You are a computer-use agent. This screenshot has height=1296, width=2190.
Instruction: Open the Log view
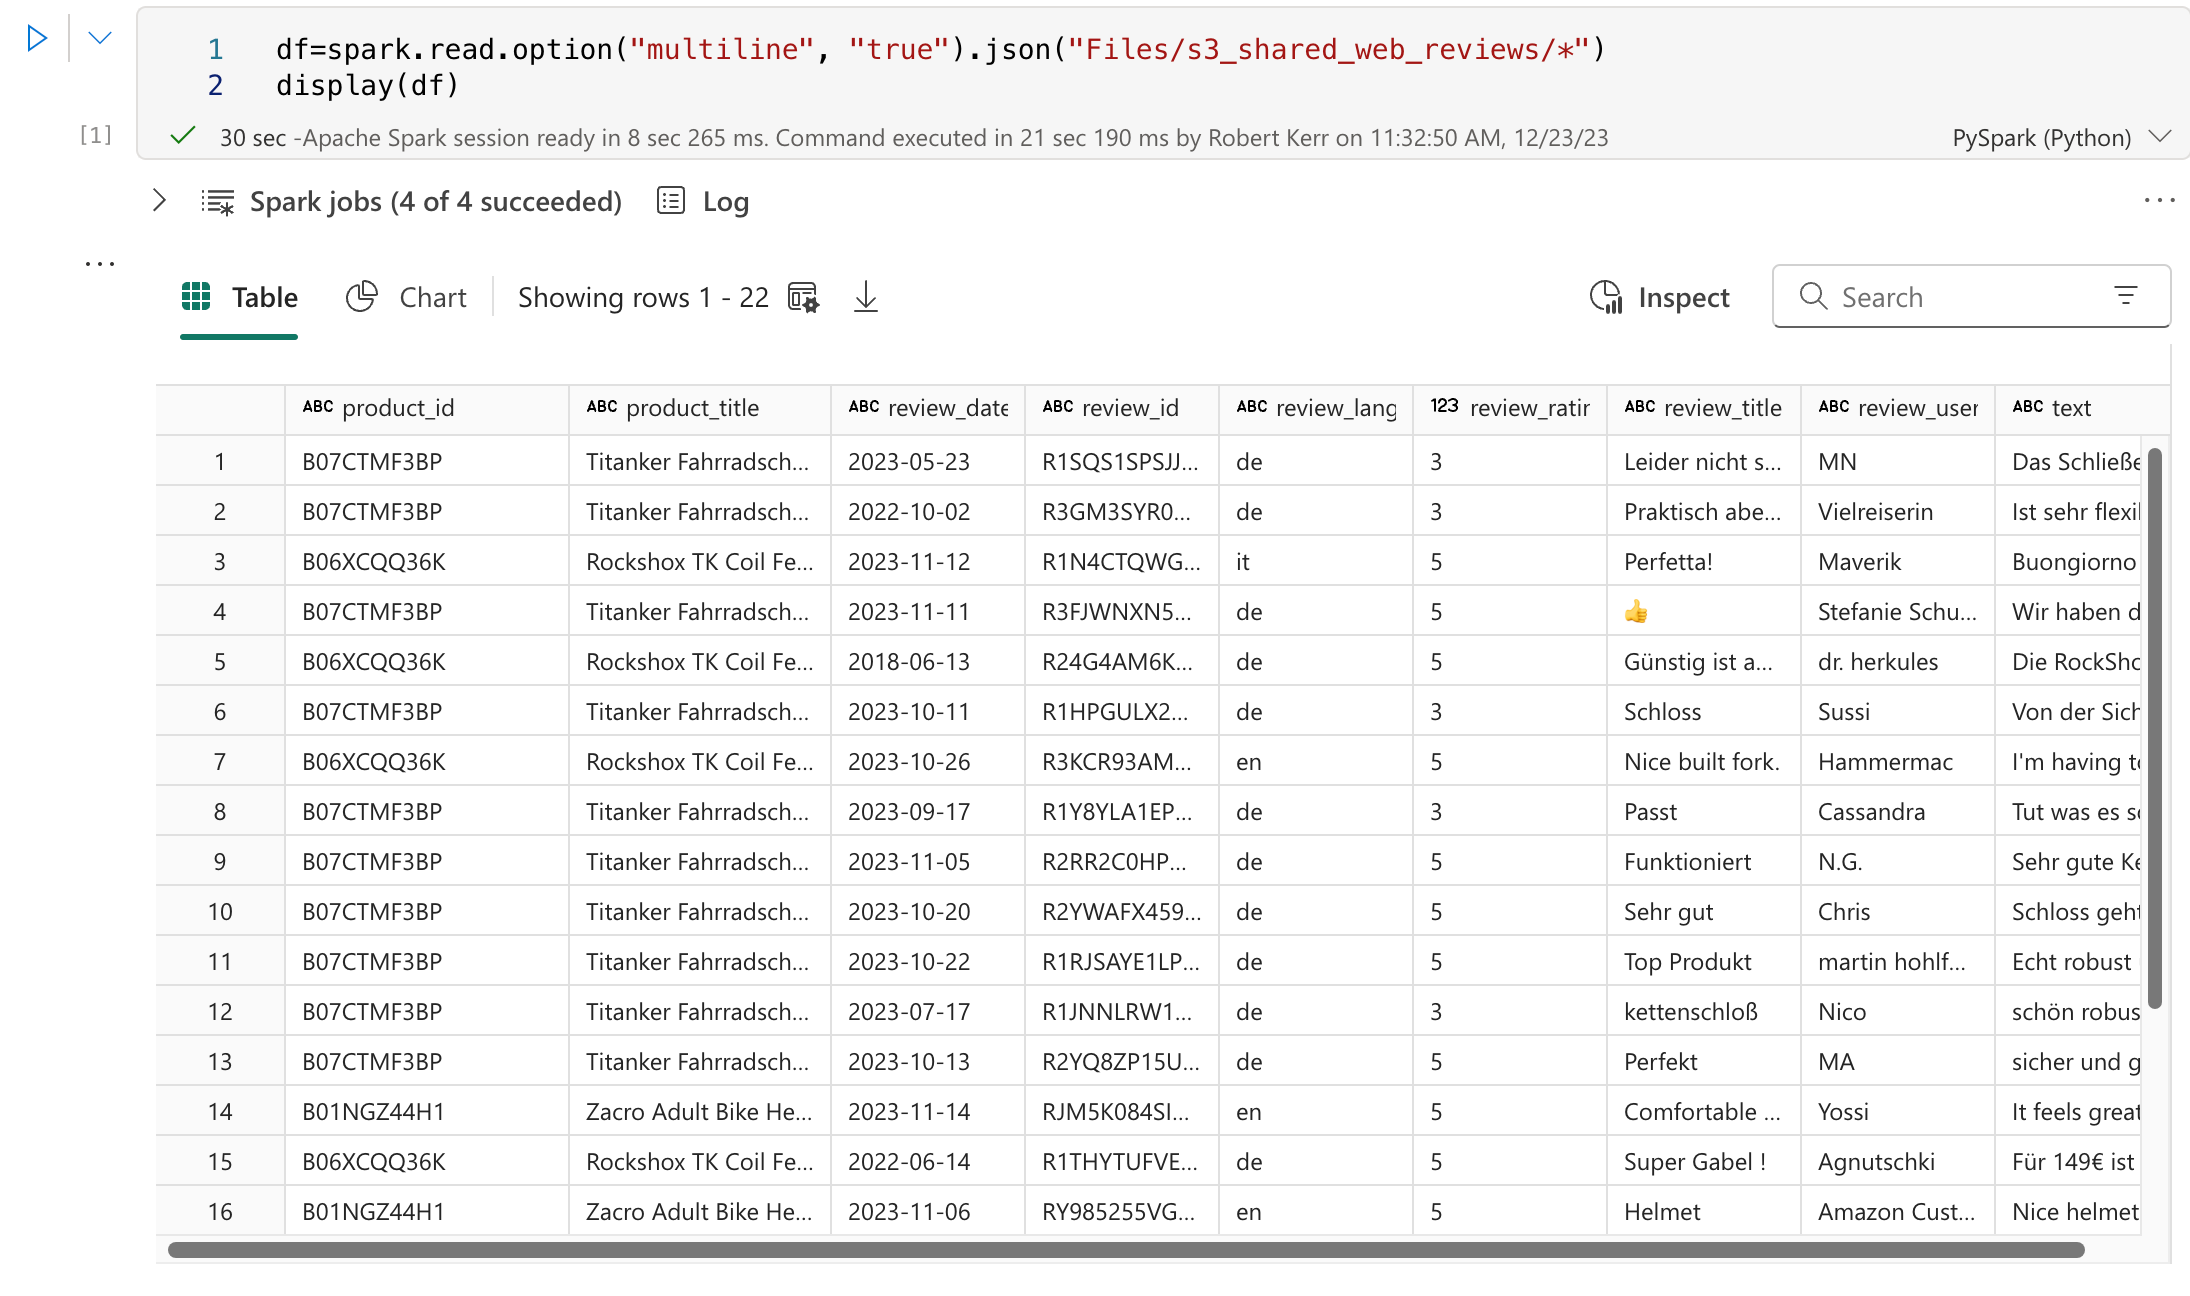tap(725, 202)
